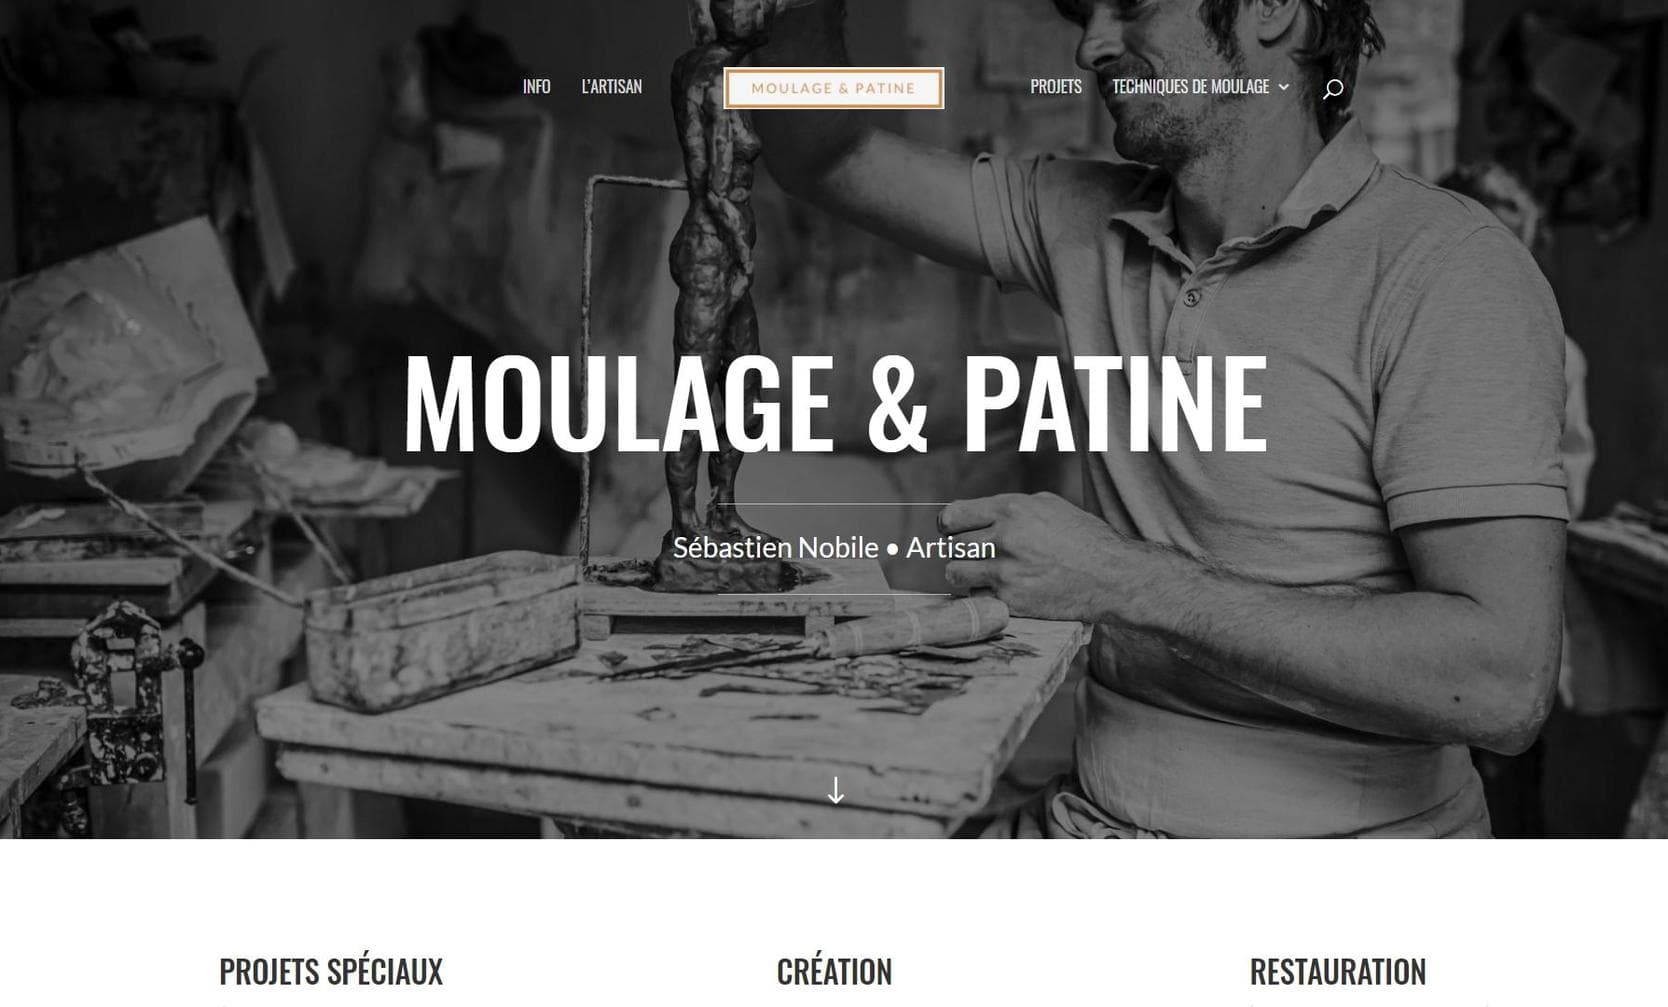Open the INFO menu item
1668x1007 pixels.
536,87
